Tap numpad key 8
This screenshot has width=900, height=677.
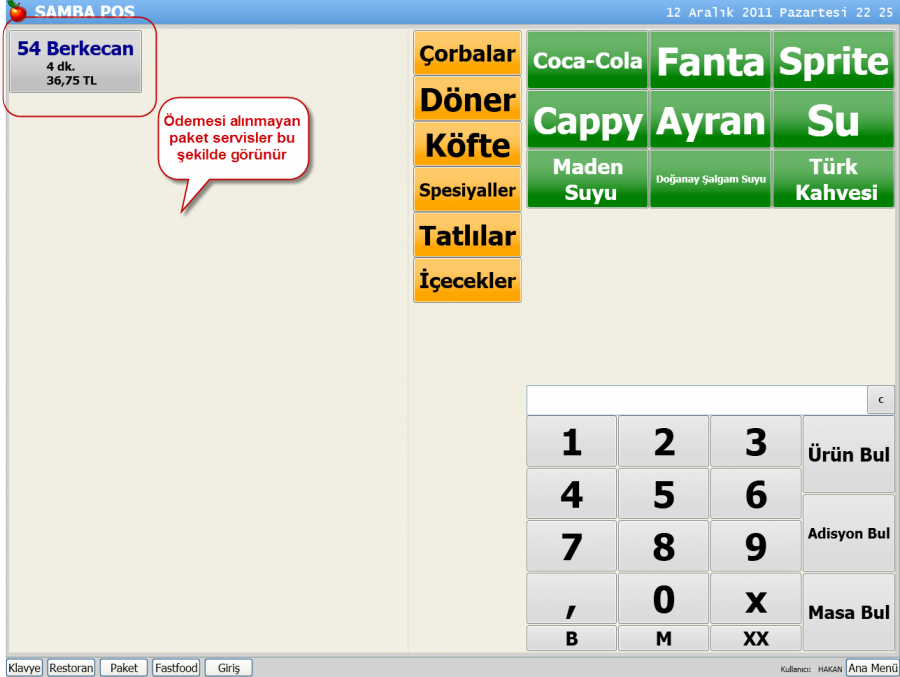[x=664, y=546]
